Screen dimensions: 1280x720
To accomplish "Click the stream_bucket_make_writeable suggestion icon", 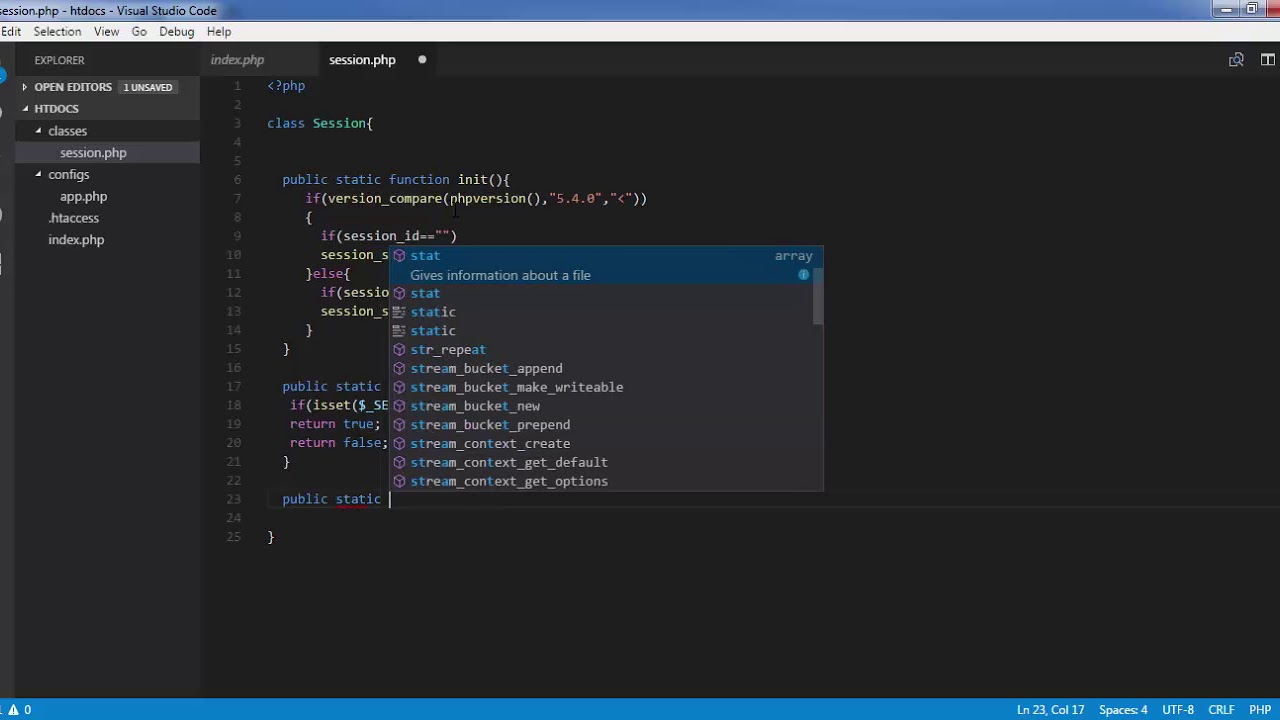I will 399,387.
